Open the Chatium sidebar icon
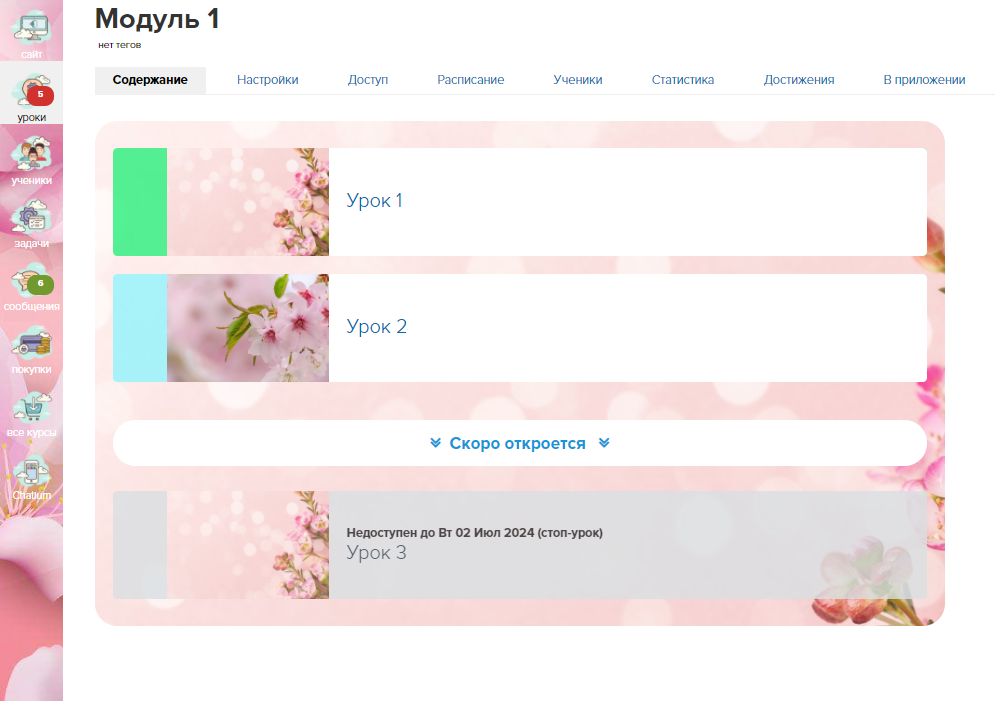Screen dimensions: 995x701 pyautogui.click(x=31, y=476)
